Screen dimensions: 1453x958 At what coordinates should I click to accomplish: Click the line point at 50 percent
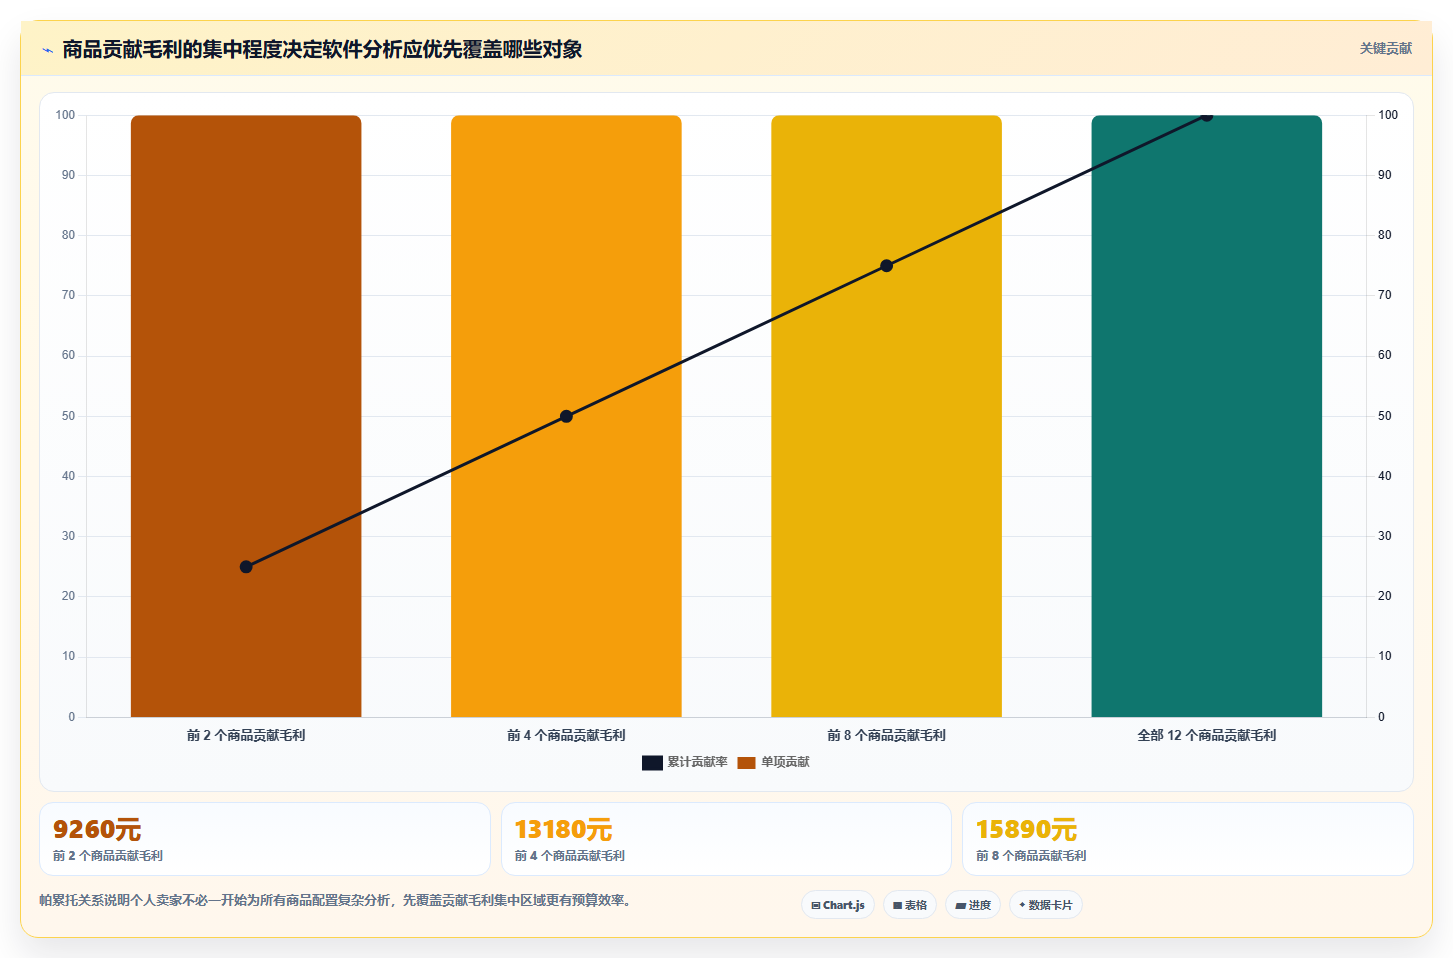(x=566, y=416)
